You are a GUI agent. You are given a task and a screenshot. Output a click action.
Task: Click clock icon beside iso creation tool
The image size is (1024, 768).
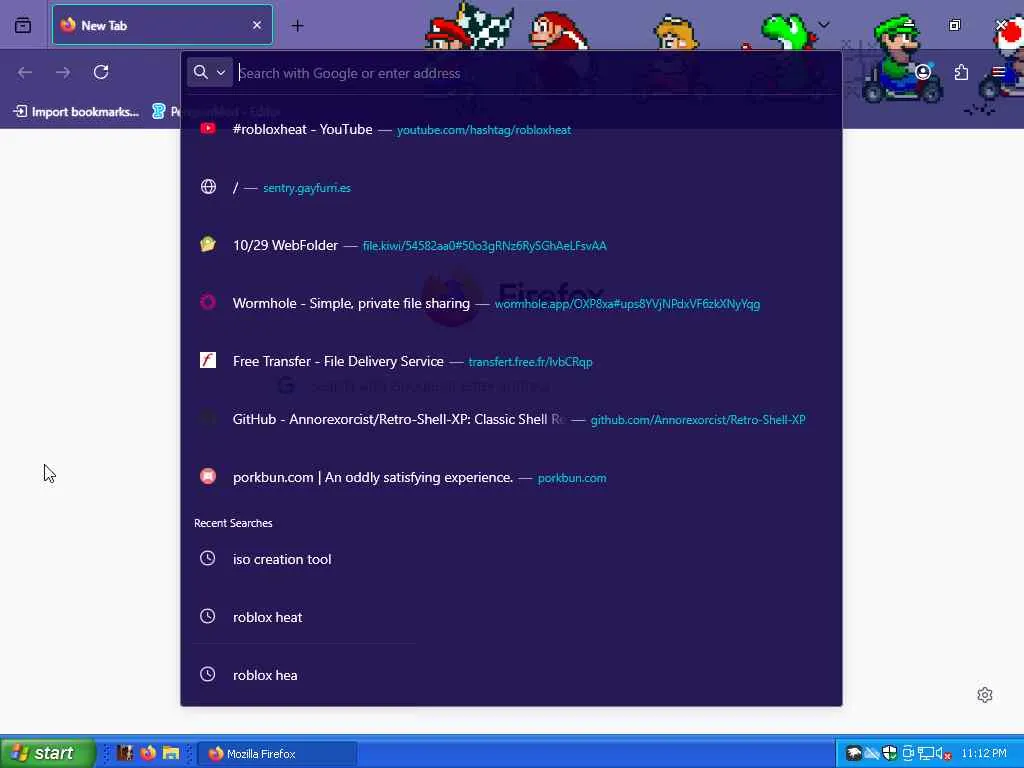(x=208, y=558)
